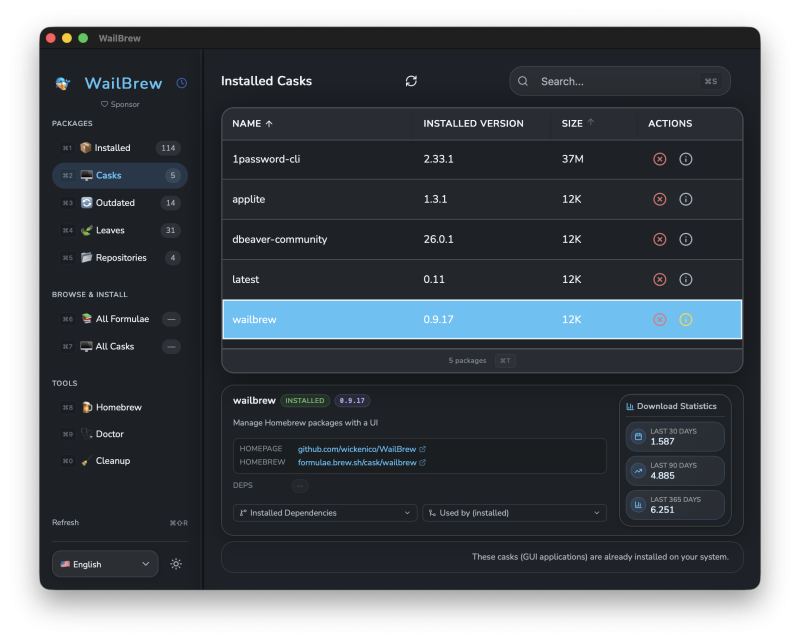
Task: Click the 1.587 downloads value
Action: [662, 441]
